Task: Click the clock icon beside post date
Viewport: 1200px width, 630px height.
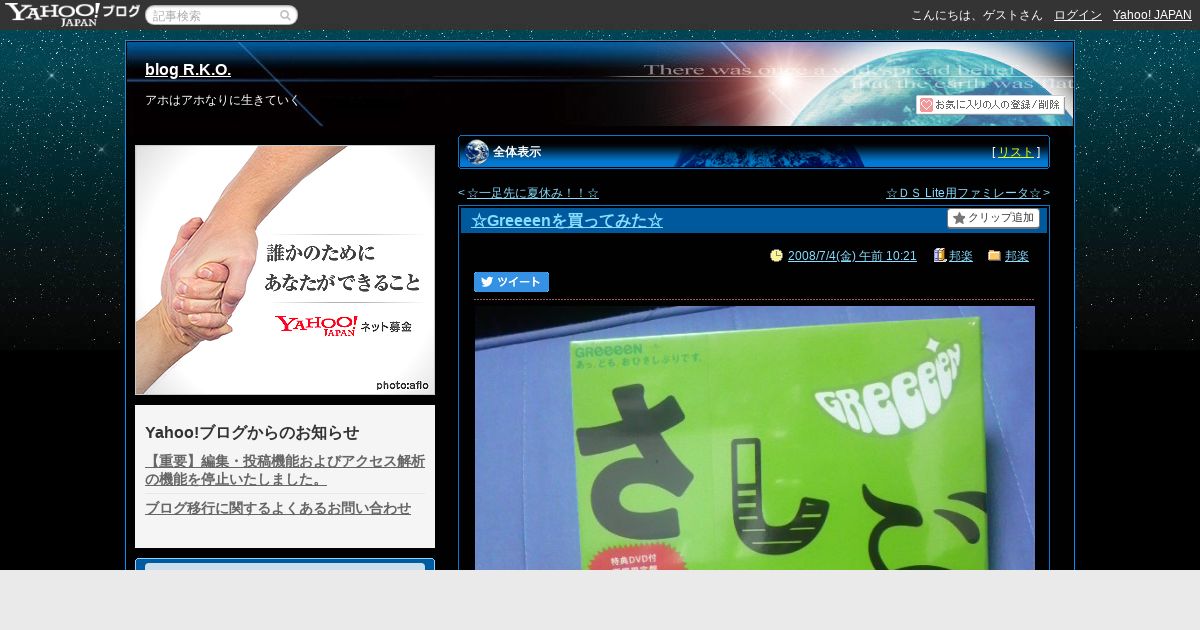Action: (x=777, y=256)
